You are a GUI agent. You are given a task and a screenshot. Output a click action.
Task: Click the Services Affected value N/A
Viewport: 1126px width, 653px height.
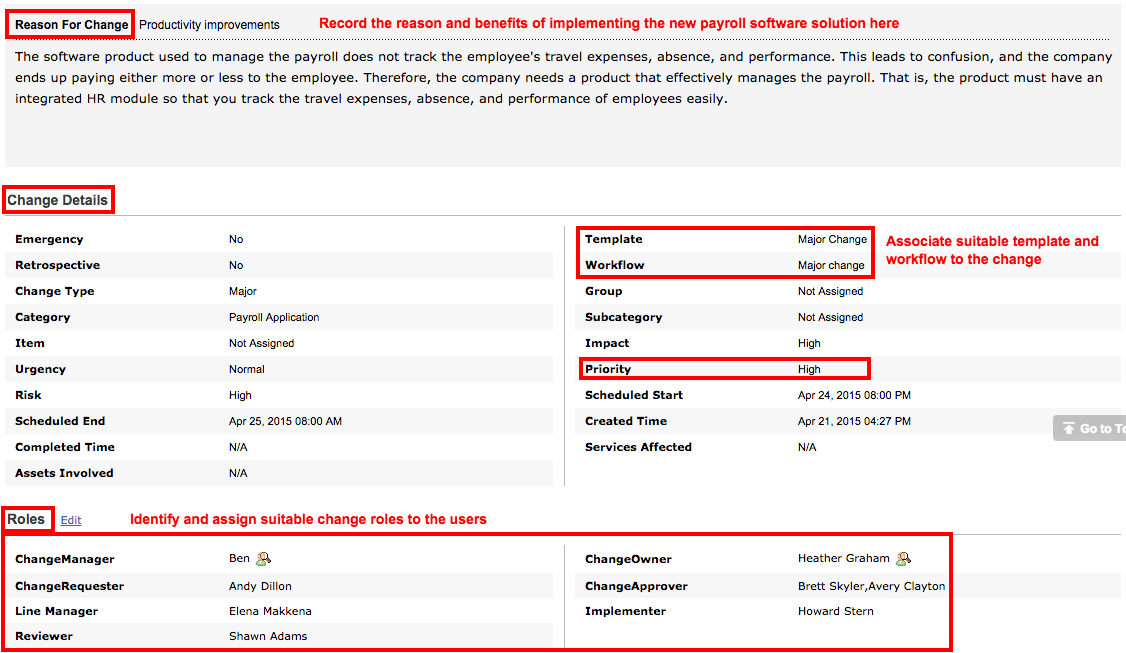(806, 447)
